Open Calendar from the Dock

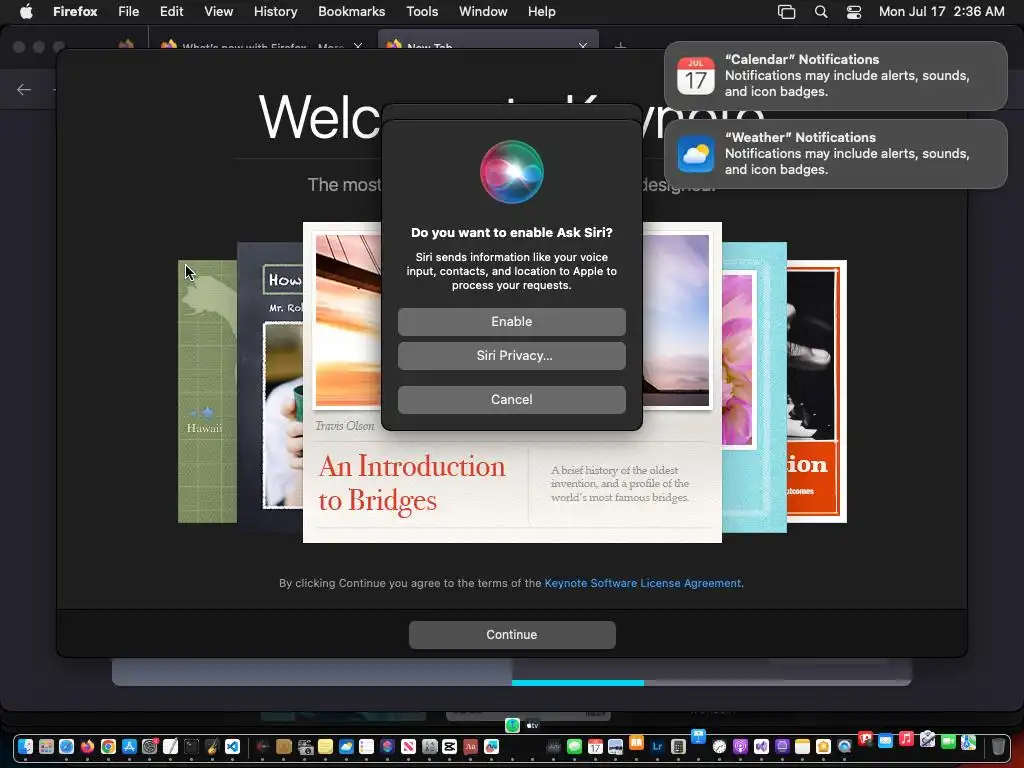pyautogui.click(x=596, y=746)
